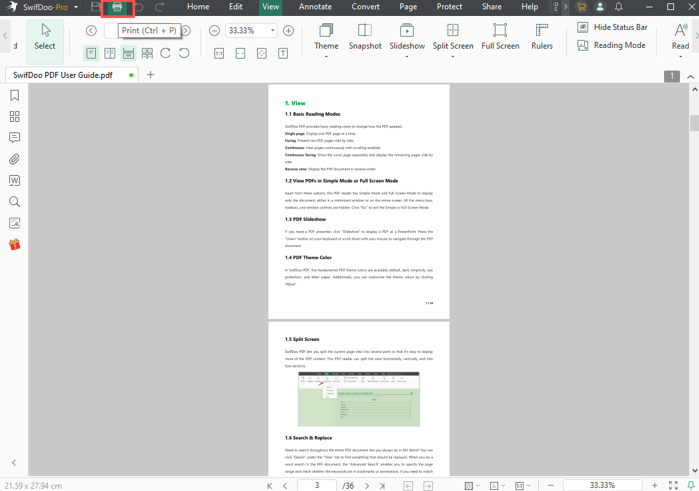Click page number field showing 3
This screenshot has height=491, width=699.
click(x=317, y=485)
